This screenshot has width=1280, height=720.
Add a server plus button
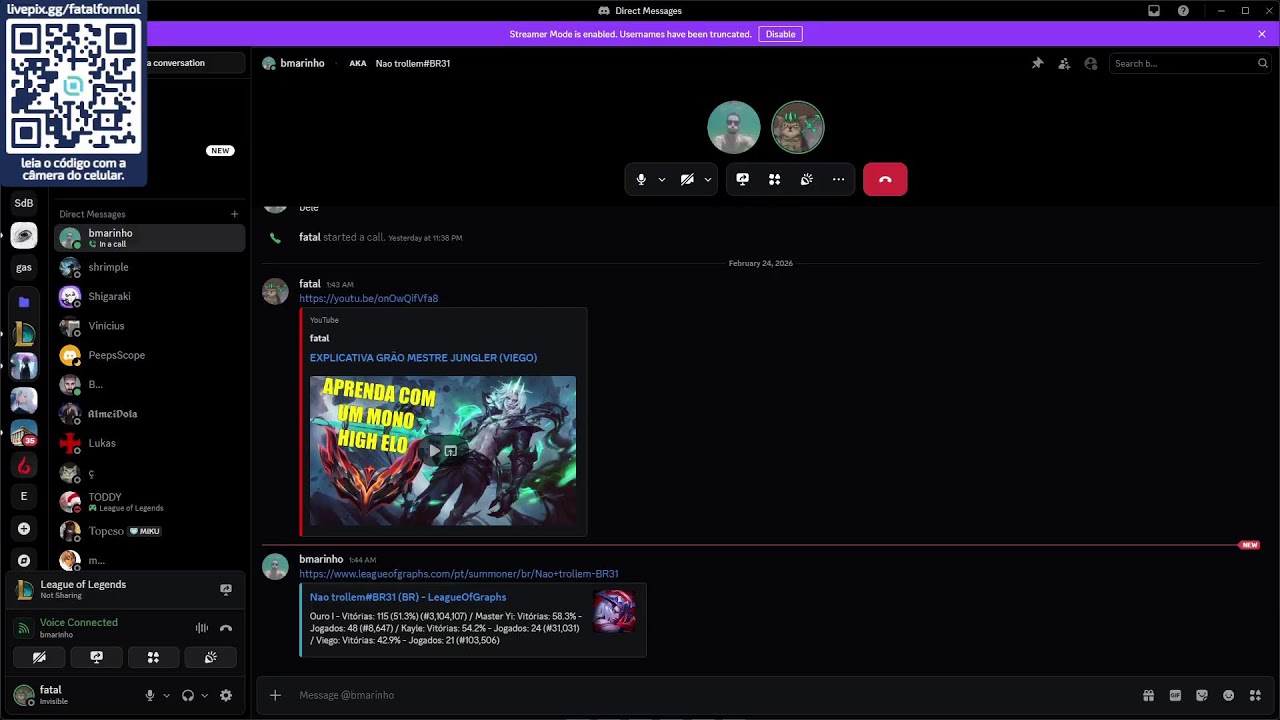(x=24, y=529)
